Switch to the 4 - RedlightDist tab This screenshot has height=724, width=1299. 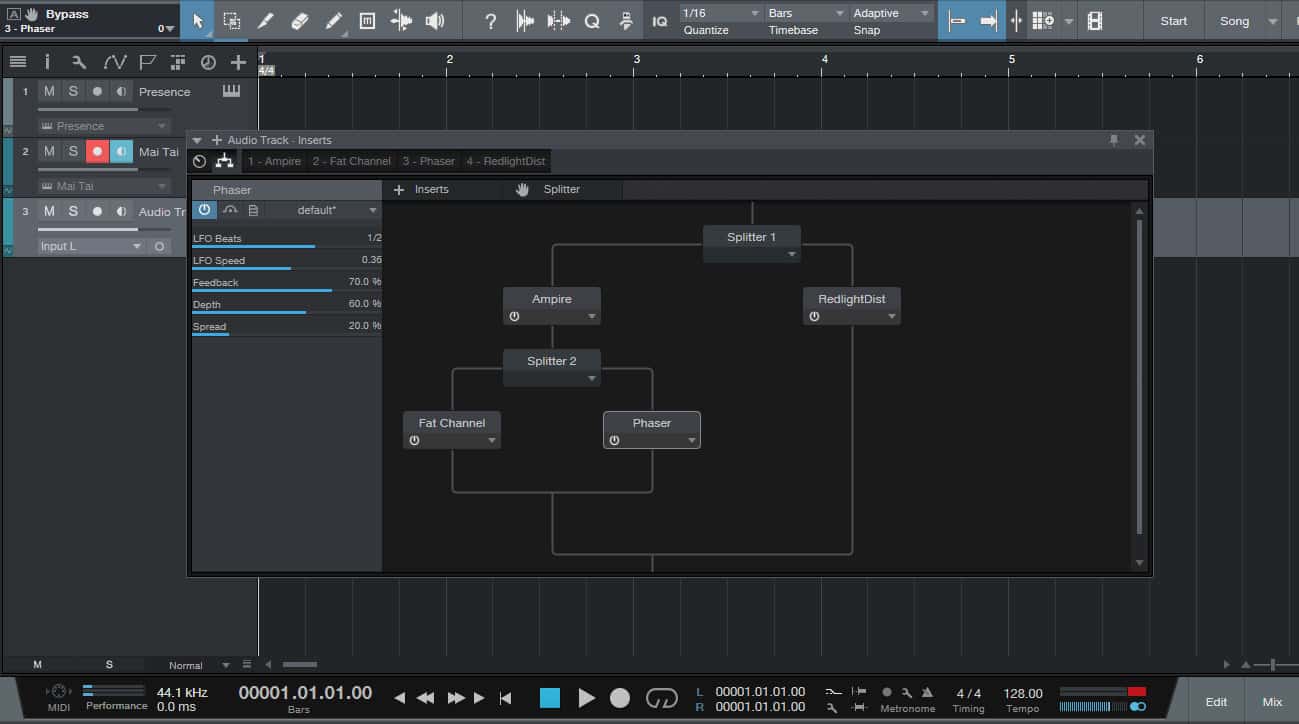[x=504, y=161]
